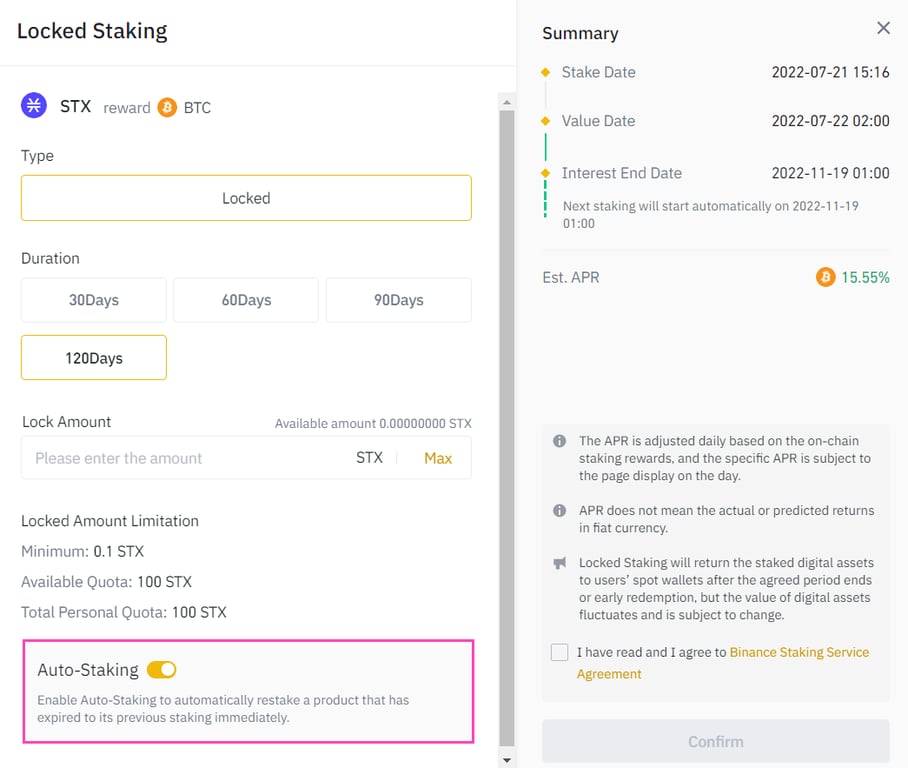Close the Locked Staking summary panel
The height and width of the screenshot is (768, 908).
(883, 28)
